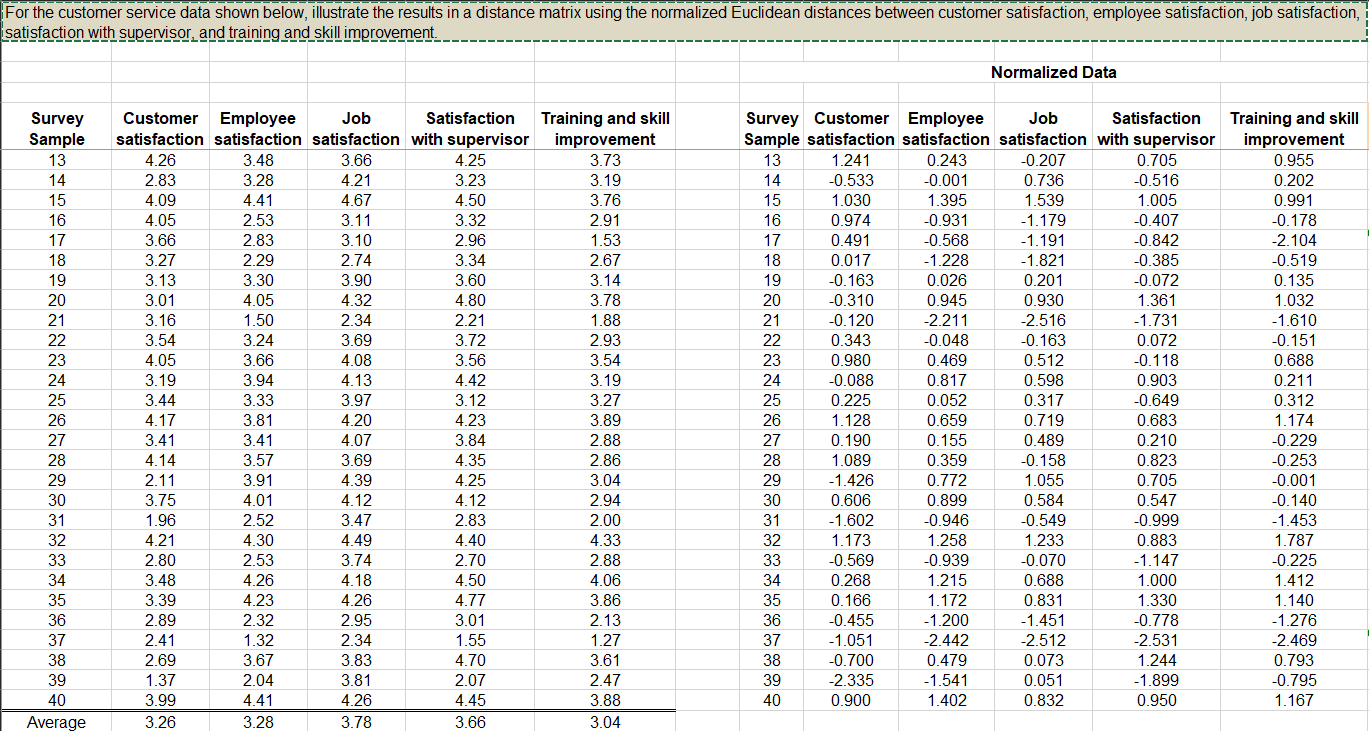This screenshot has width=1369, height=731.
Task: Click the 'Average' row label
Action: (x=57, y=722)
